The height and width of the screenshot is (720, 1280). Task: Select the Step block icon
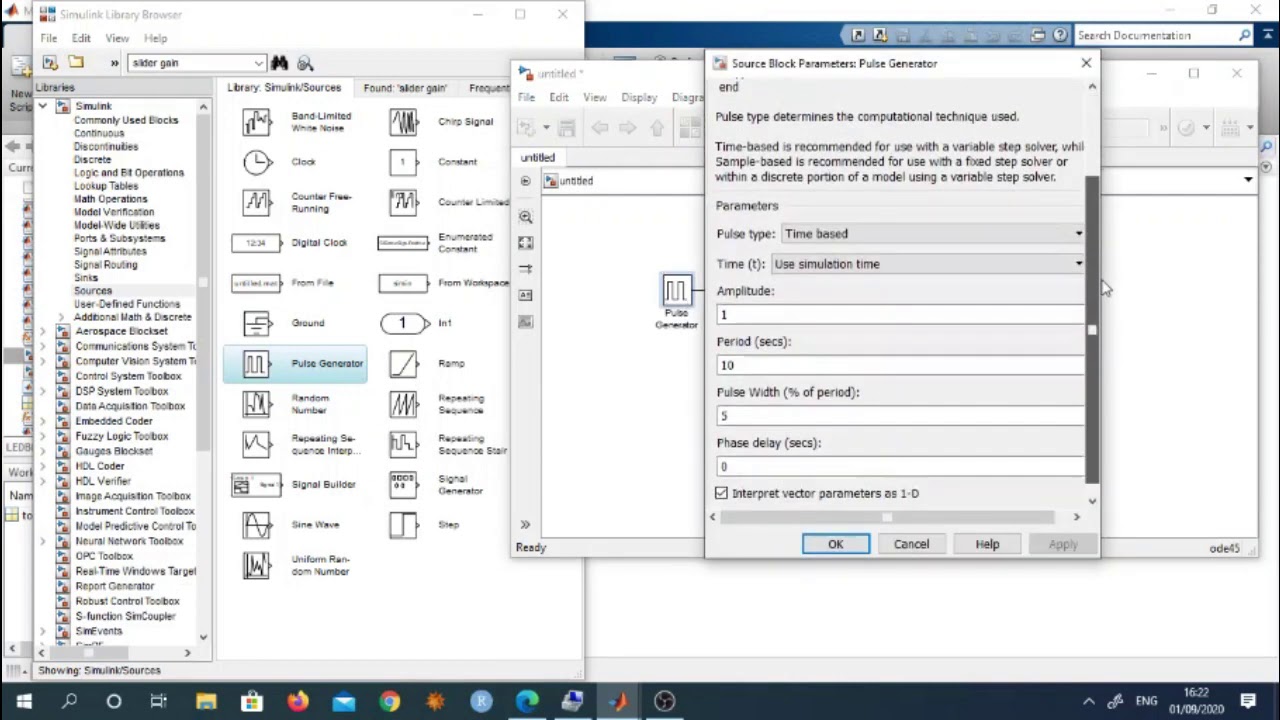click(x=403, y=525)
